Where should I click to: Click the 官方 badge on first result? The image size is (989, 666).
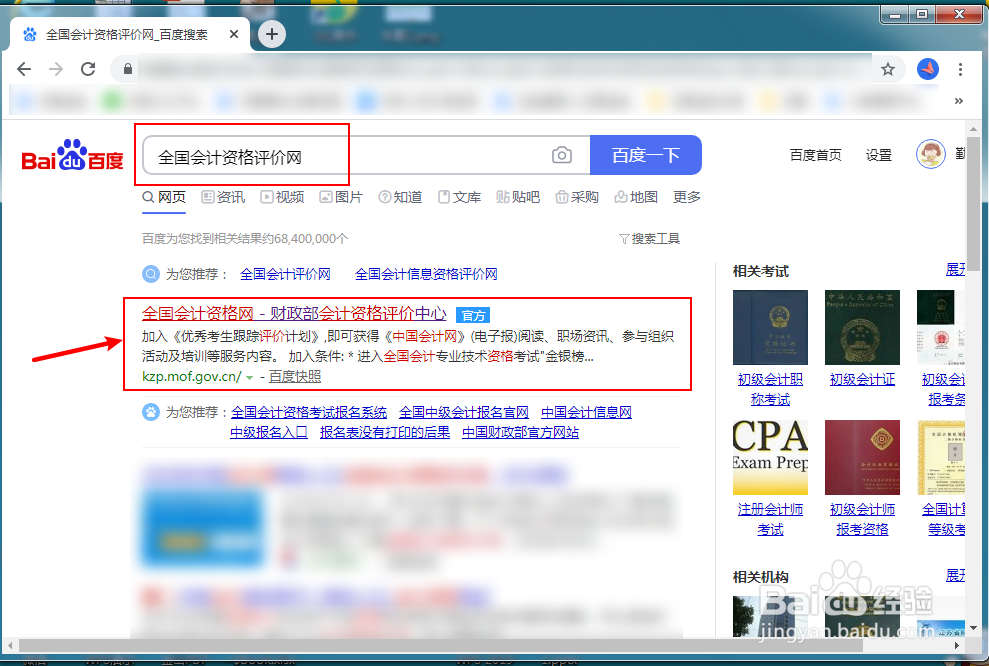coord(473,315)
